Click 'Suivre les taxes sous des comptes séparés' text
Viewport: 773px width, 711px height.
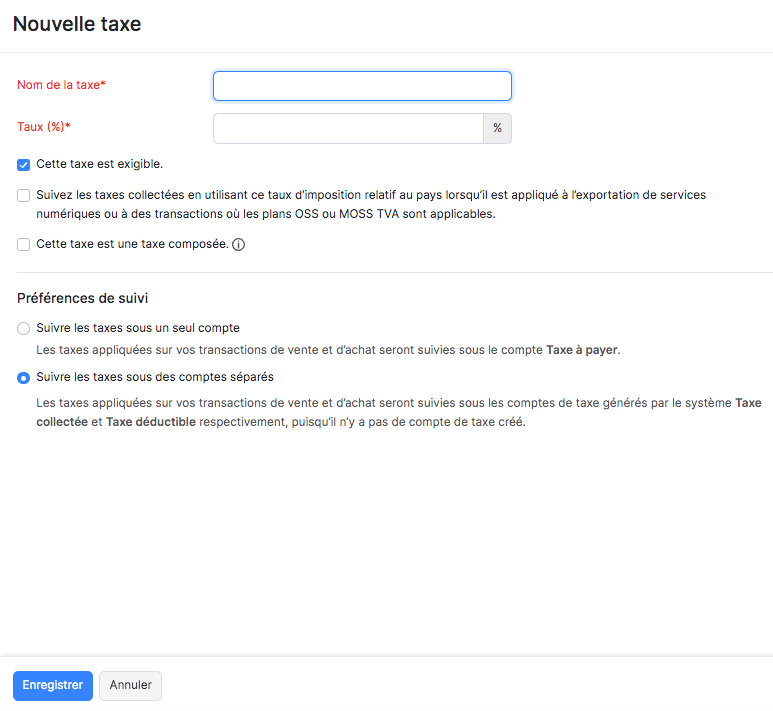tap(155, 377)
